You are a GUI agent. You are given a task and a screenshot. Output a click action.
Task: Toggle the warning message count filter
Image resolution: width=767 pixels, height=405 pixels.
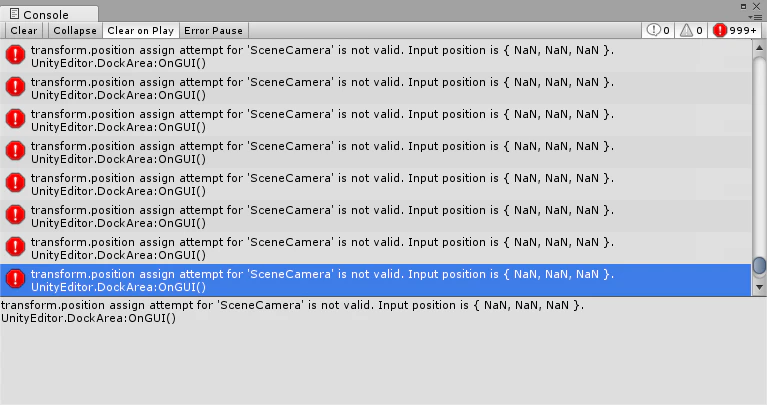click(691, 30)
